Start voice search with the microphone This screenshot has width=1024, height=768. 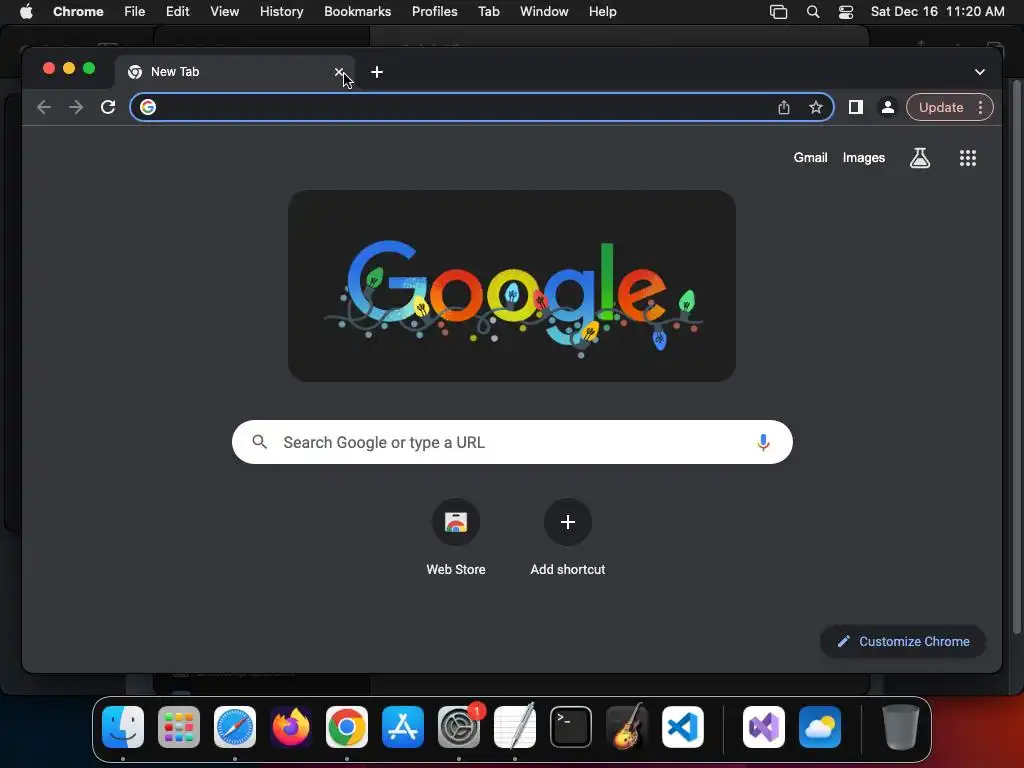click(x=763, y=442)
